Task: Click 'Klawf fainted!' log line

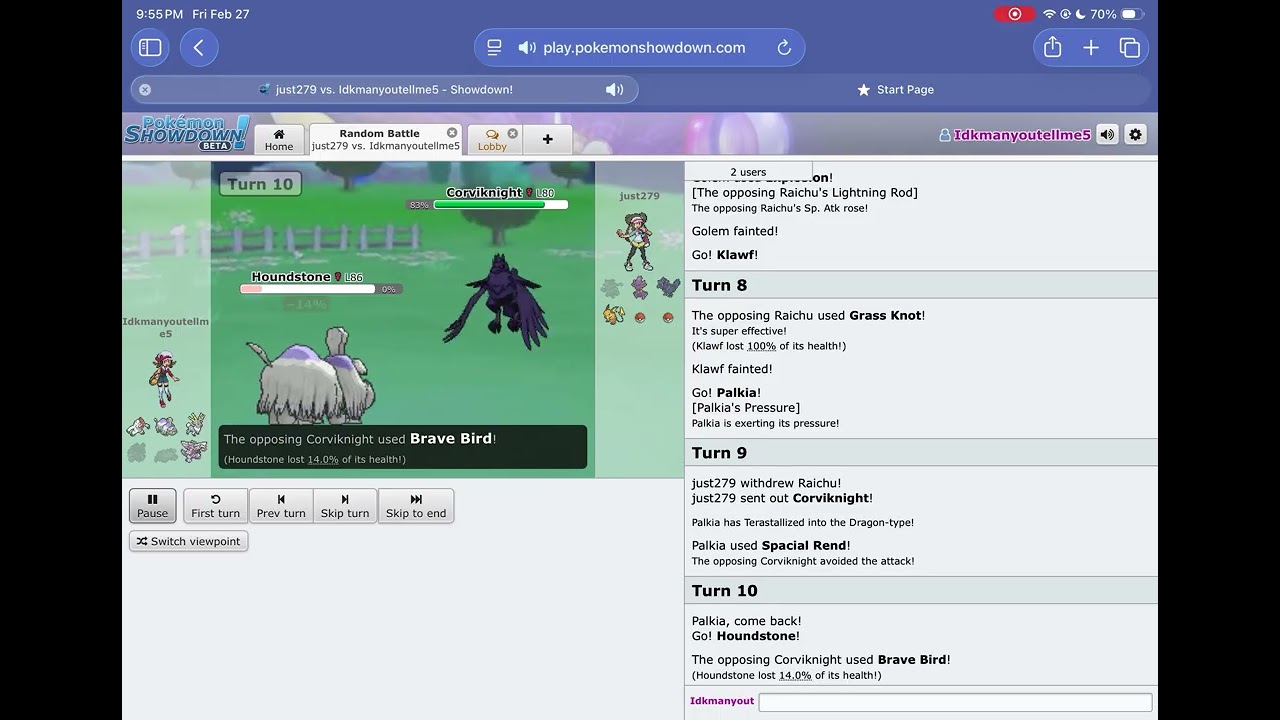Action: (x=732, y=369)
